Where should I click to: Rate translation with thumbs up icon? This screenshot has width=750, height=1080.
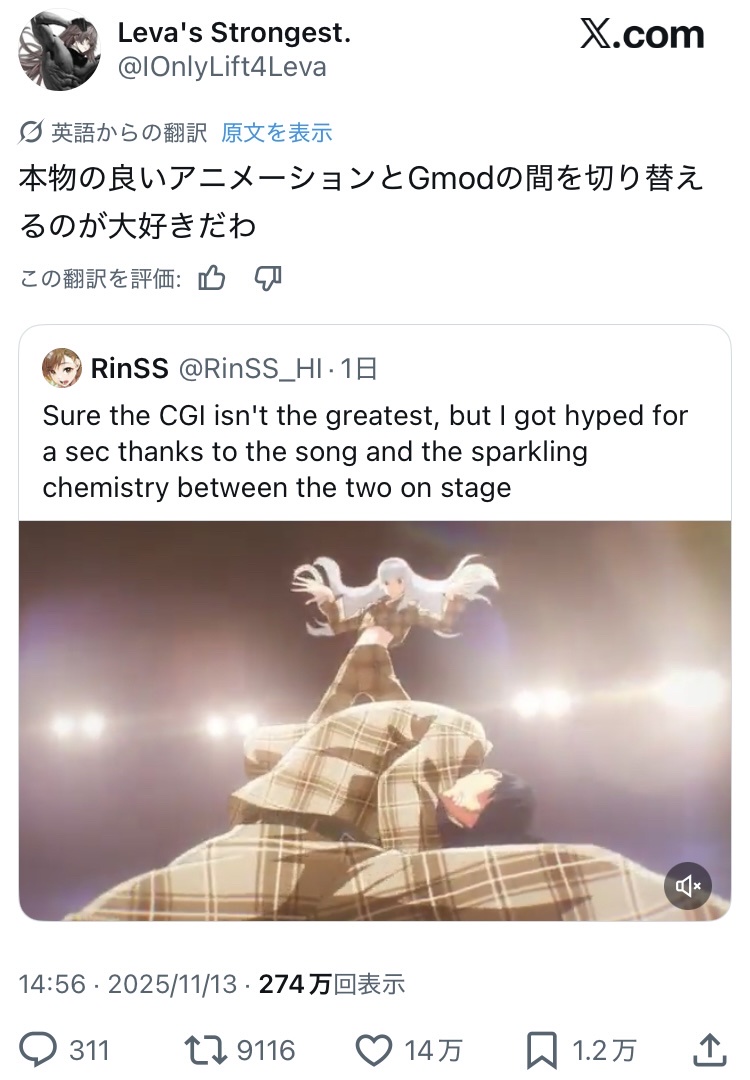[x=211, y=278]
